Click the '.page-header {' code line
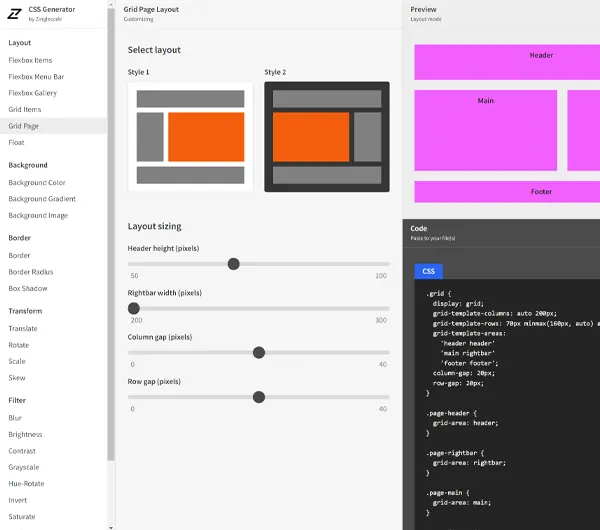600x530 pixels. [x=451, y=413]
